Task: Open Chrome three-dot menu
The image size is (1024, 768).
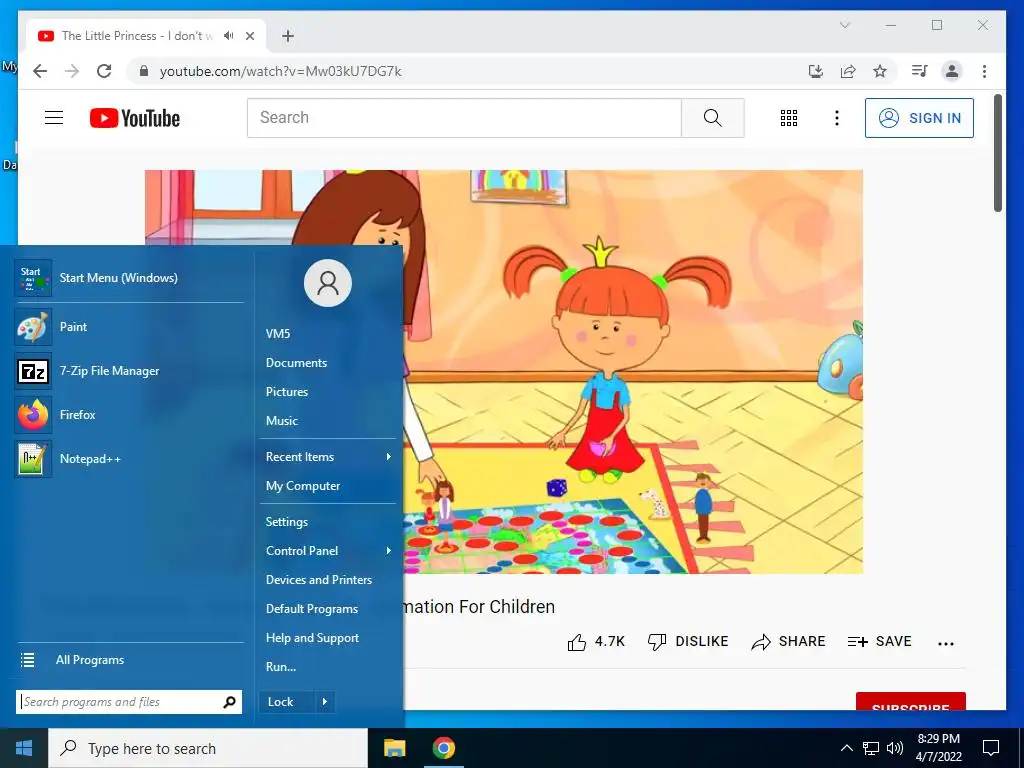Action: pyautogui.click(x=984, y=71)
